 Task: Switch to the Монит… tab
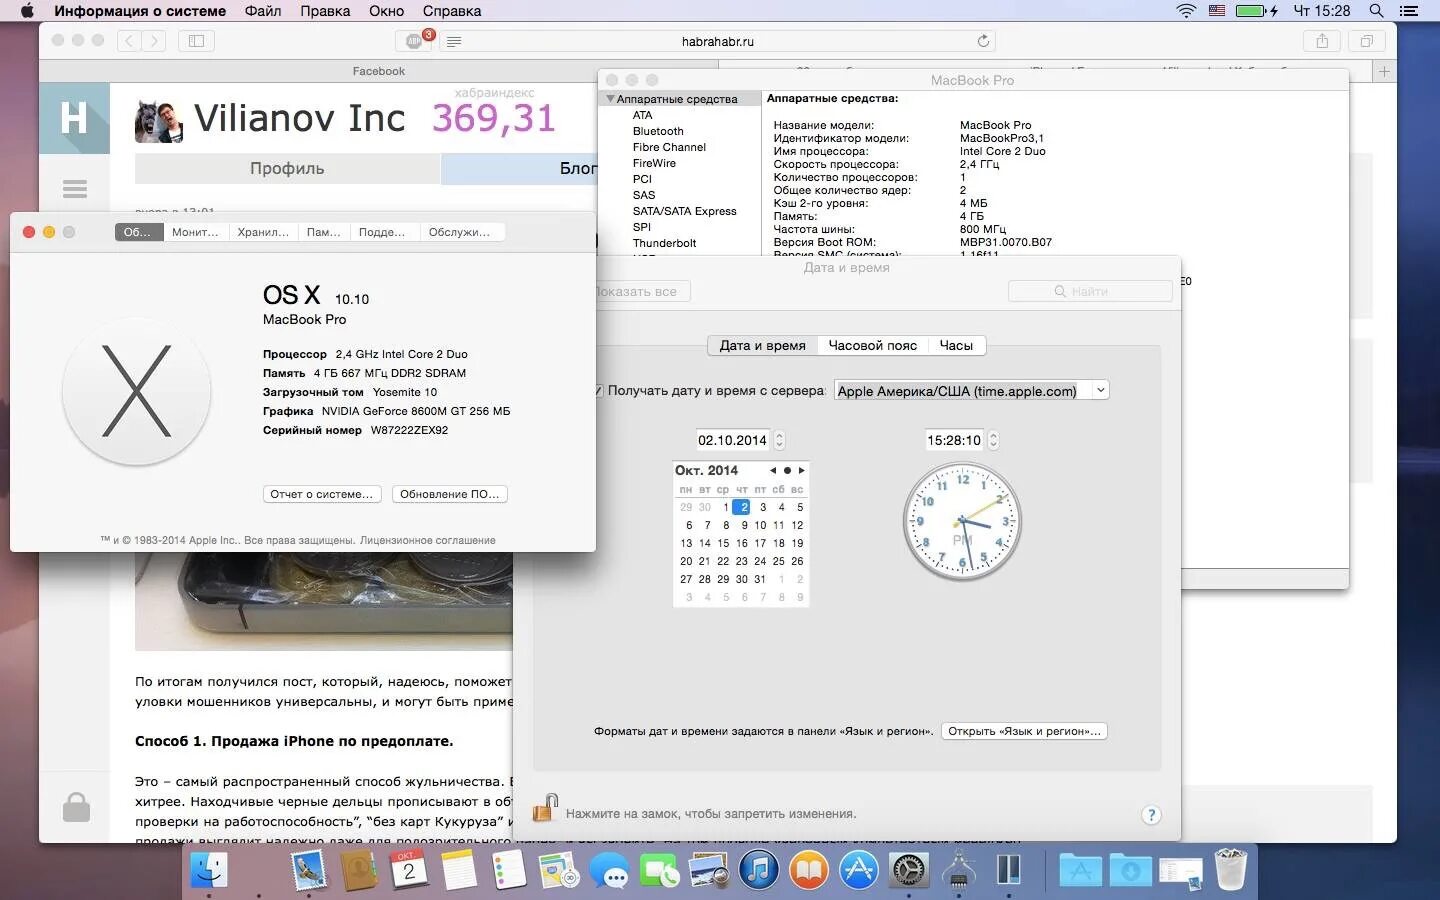pos(195,232)
